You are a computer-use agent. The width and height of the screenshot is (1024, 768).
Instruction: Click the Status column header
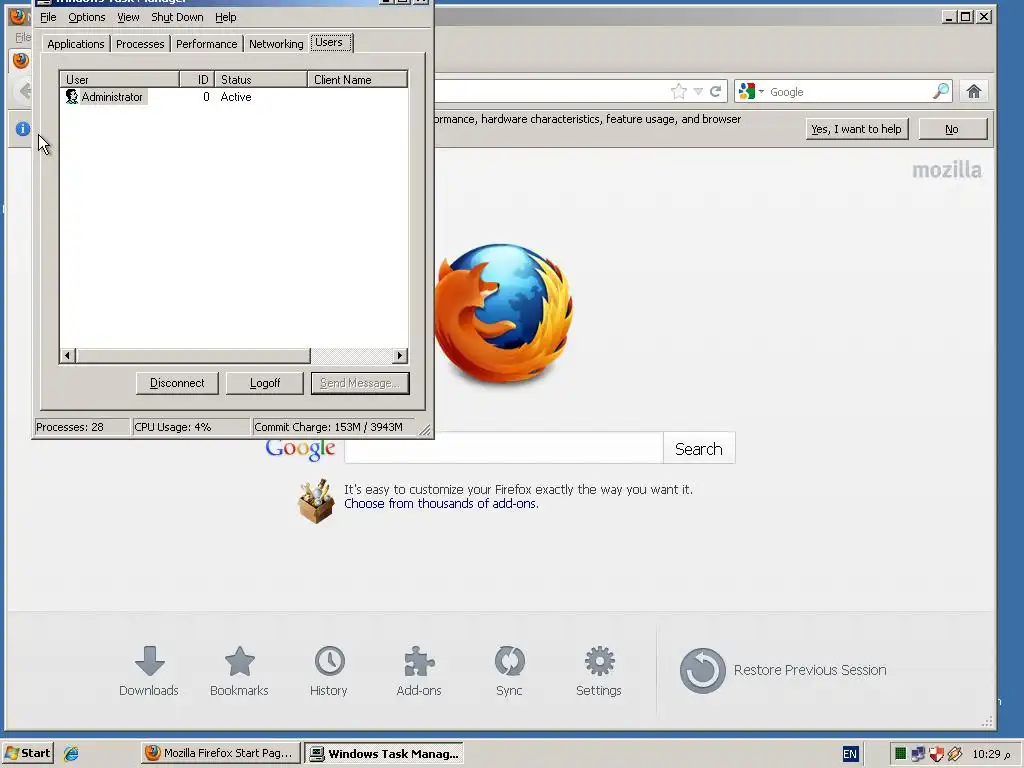tap(261, 80)
